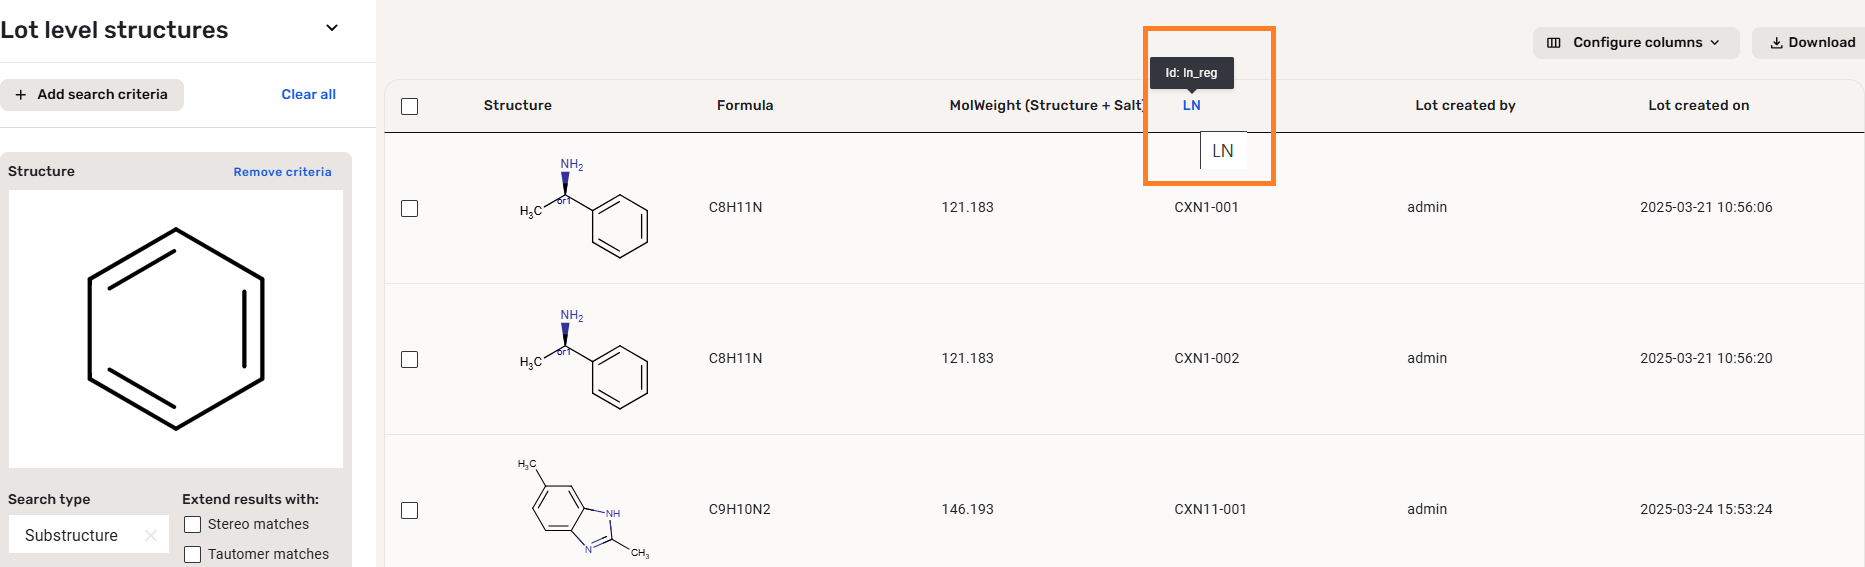The width and height of the screenshot is (1865, 567).
Task: Click the download icon in the Download button
Action: pos(1776,43)
